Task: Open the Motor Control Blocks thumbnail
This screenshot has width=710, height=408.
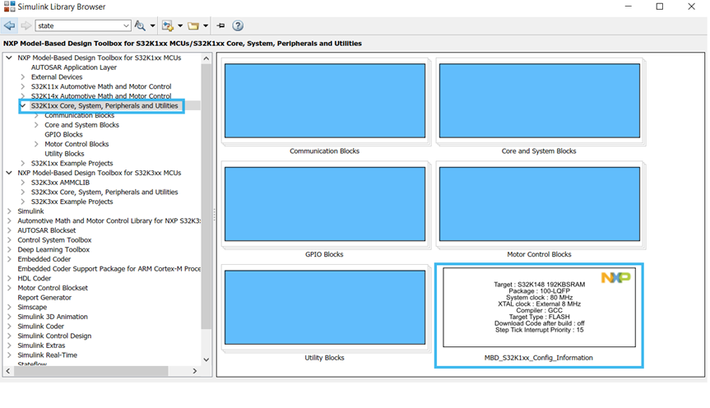Action: [539, 204]
